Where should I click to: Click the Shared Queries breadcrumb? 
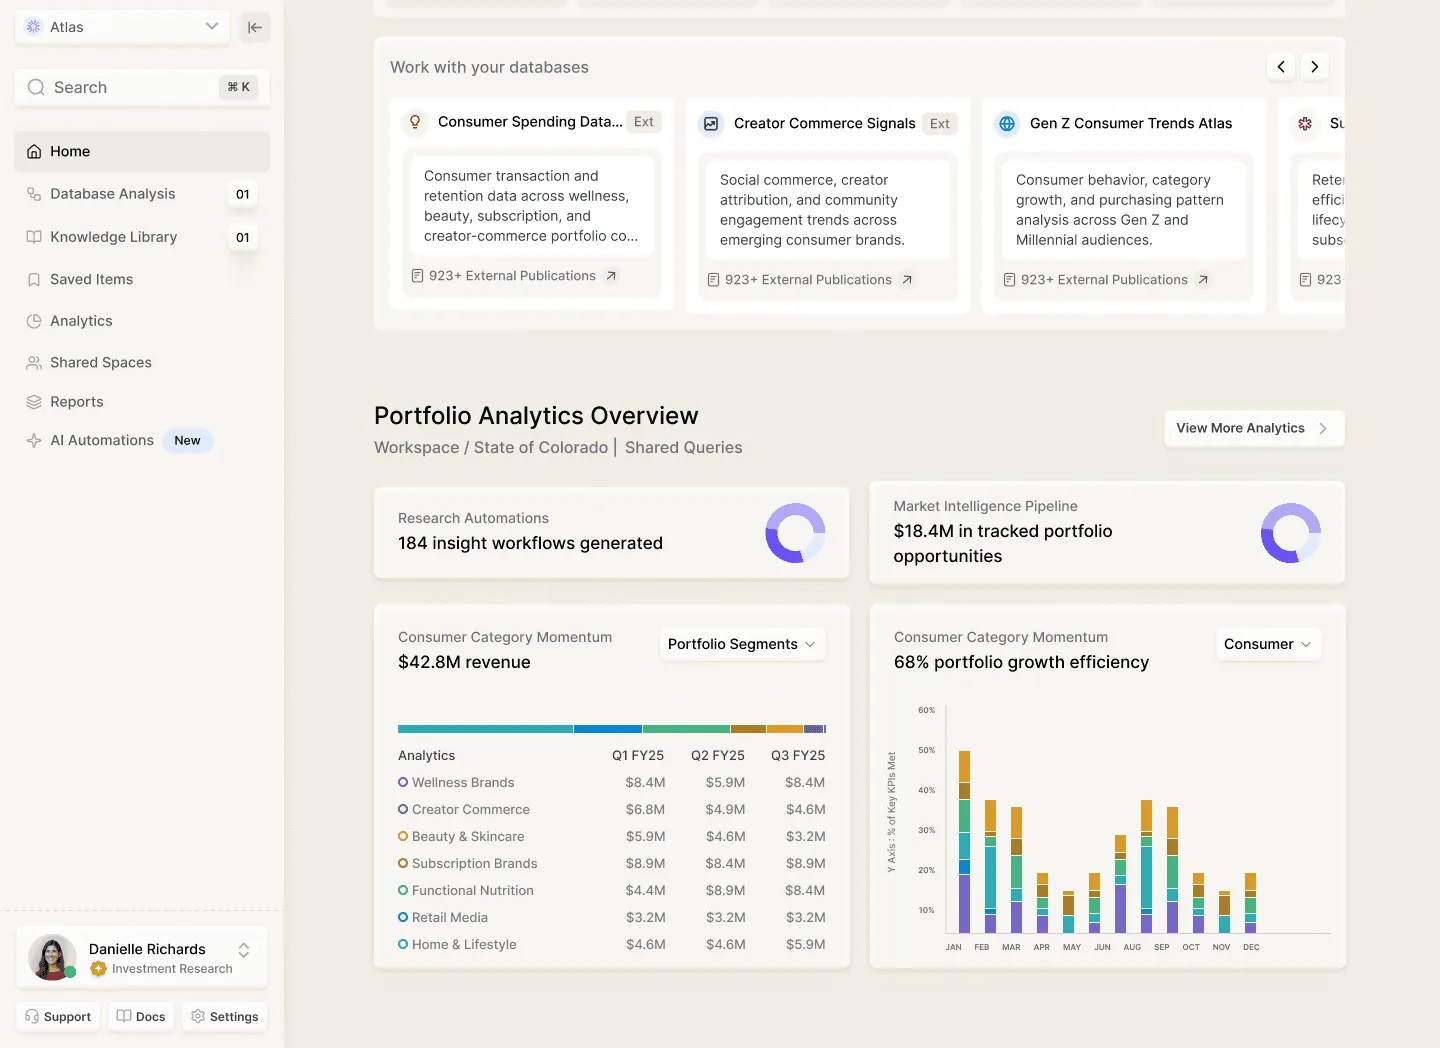tap(684, 448)
